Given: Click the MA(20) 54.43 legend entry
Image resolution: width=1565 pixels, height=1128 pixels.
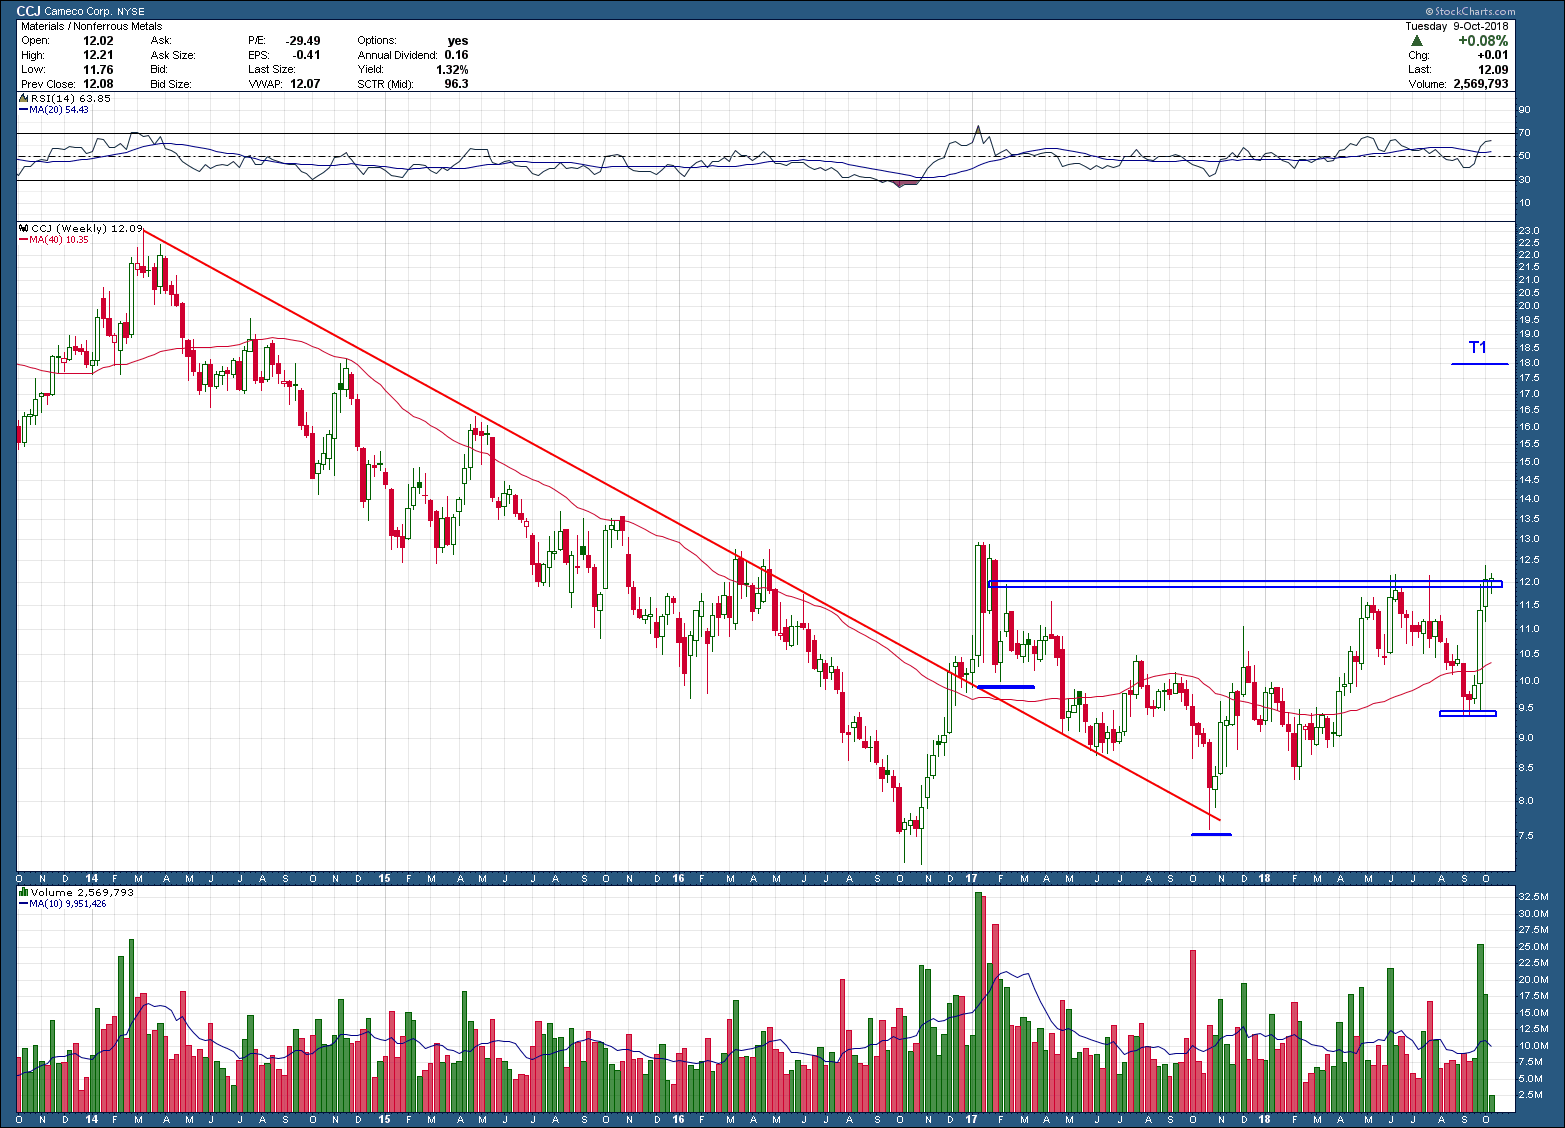Looking at the screenshot, I should click(x=54, y=110).
